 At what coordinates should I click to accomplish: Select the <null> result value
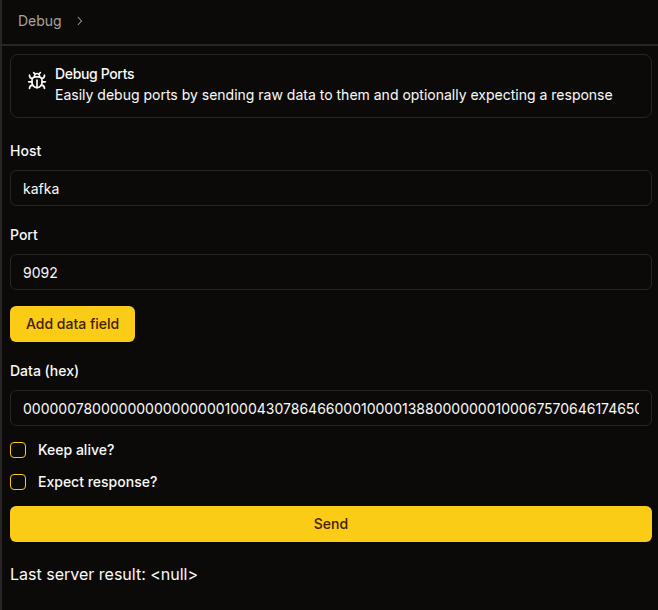click(174, 575)
